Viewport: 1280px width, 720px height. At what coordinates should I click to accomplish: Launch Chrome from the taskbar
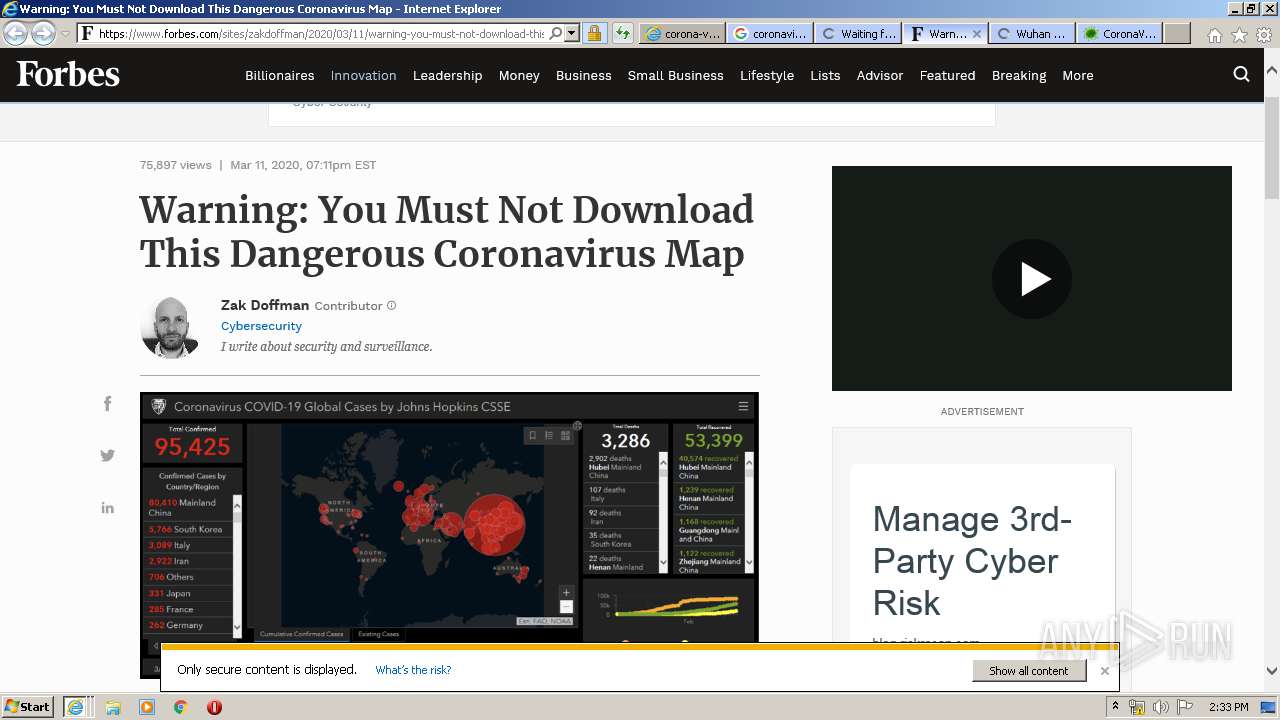tap(180, 707)
